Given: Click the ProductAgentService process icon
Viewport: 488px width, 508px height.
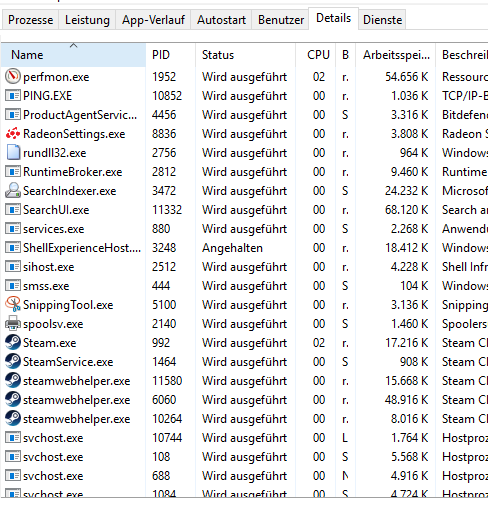Looking at the screenshot, I should [x=13, y=115].
